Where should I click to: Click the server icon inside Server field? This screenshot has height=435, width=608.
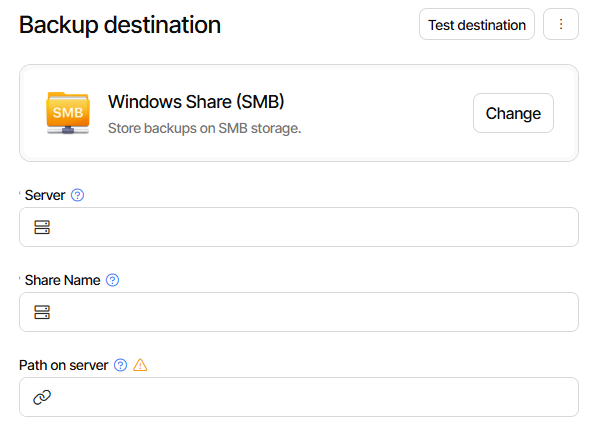pos(42,228)
